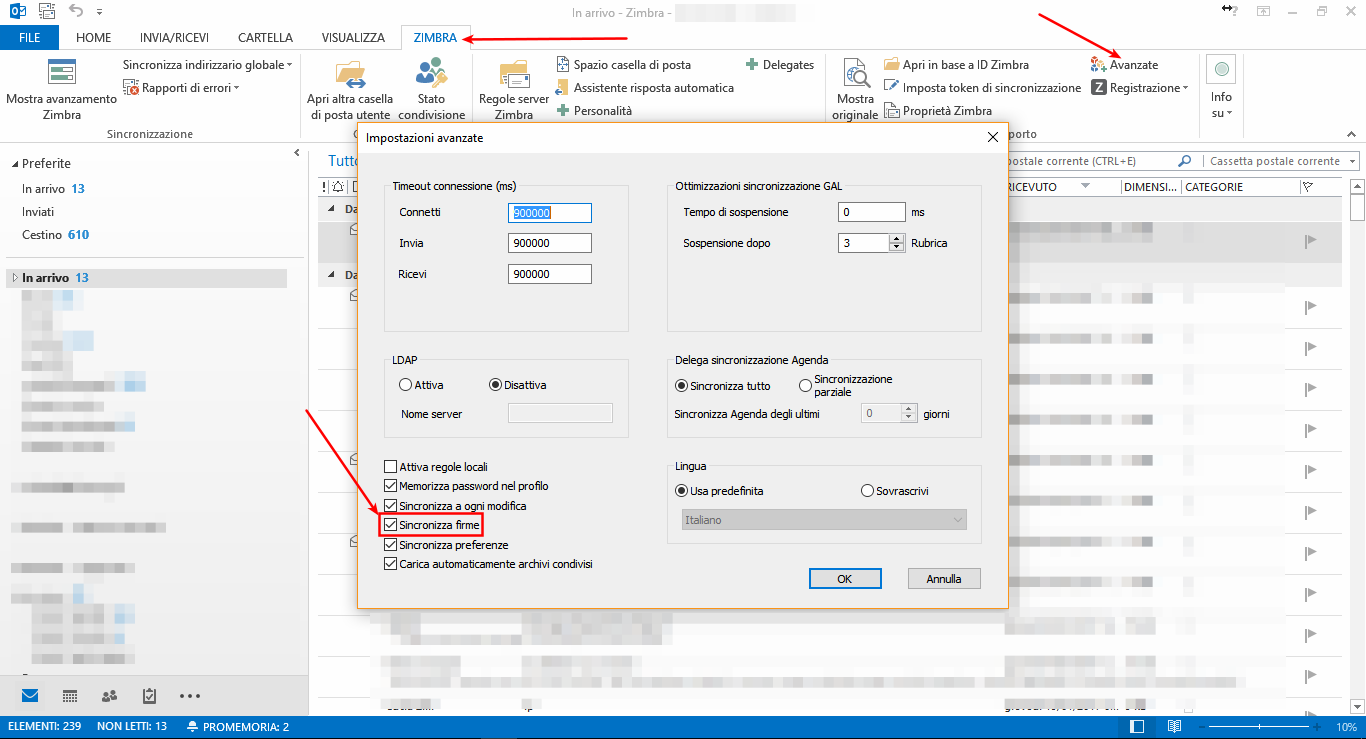Switch to Calendar view icon
Image resolution: width=1366 pixels, height=739 pixels.
click(70, 695)
